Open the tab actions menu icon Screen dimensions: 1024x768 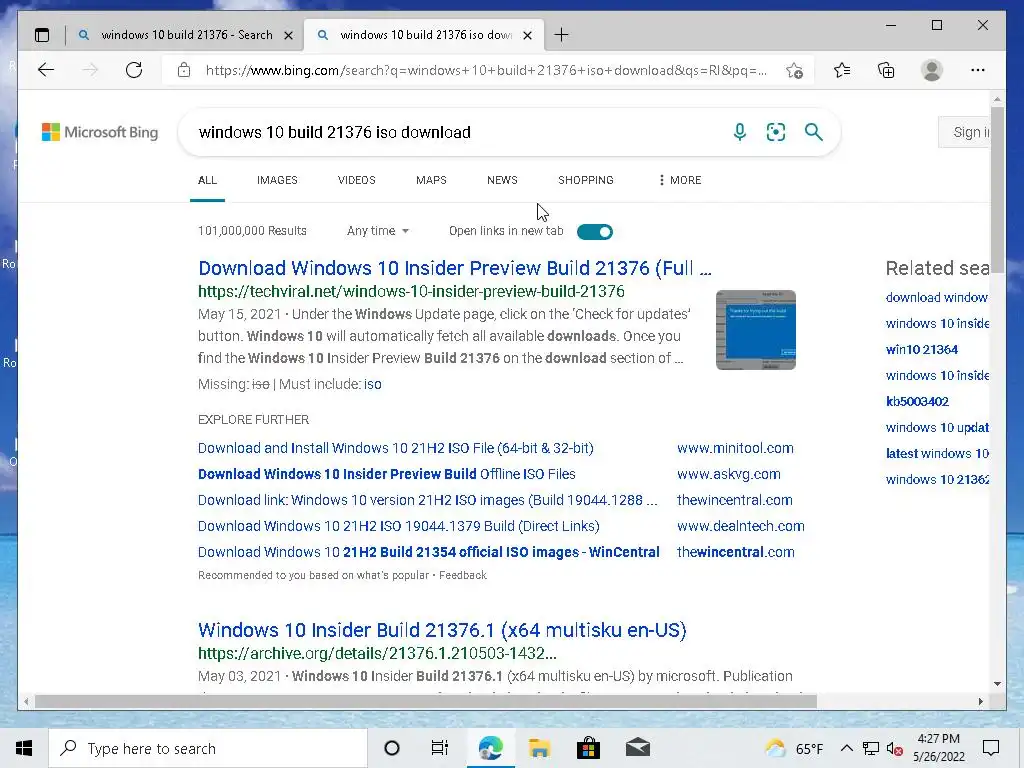42,35
